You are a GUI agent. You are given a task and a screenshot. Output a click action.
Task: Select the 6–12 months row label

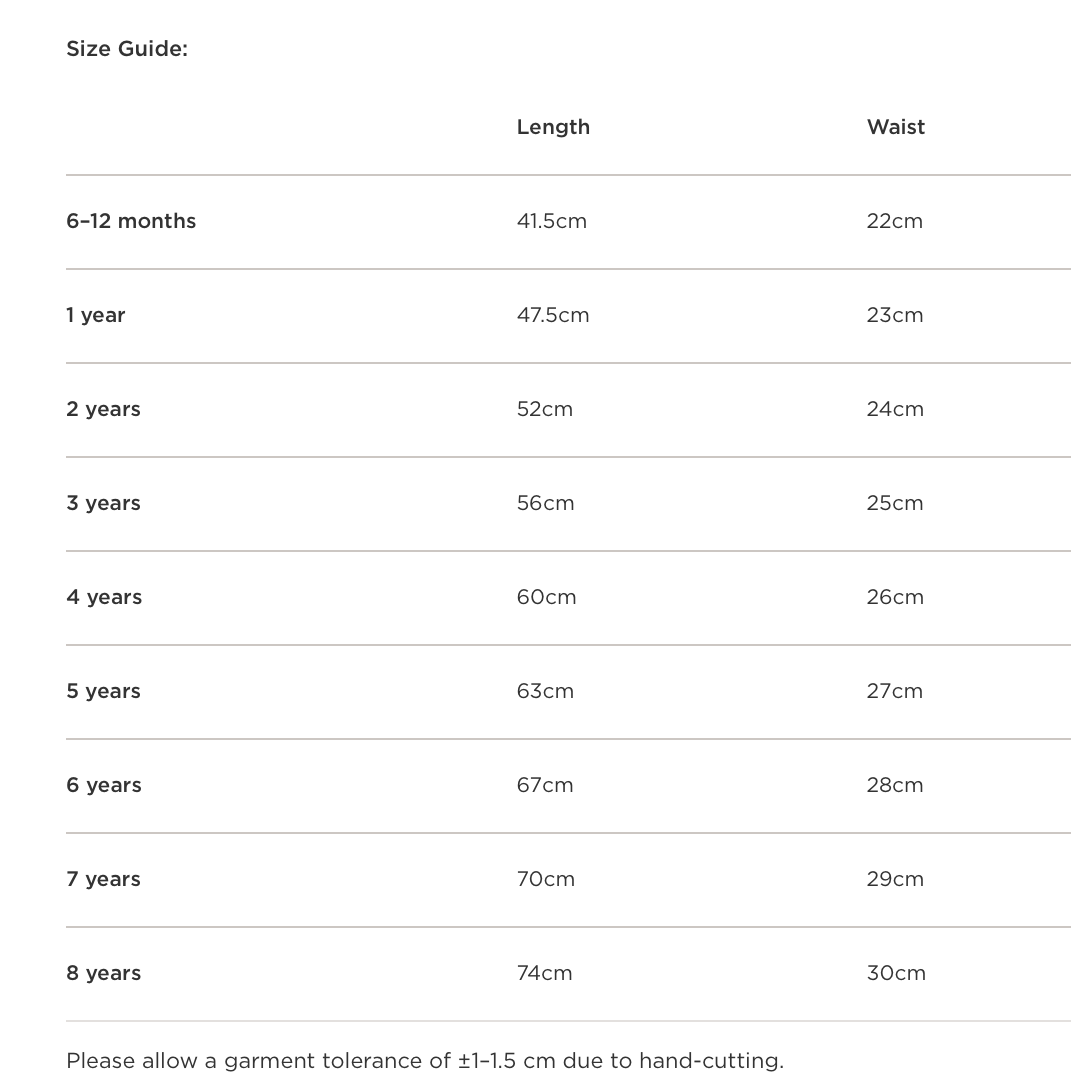click(131, 221)
